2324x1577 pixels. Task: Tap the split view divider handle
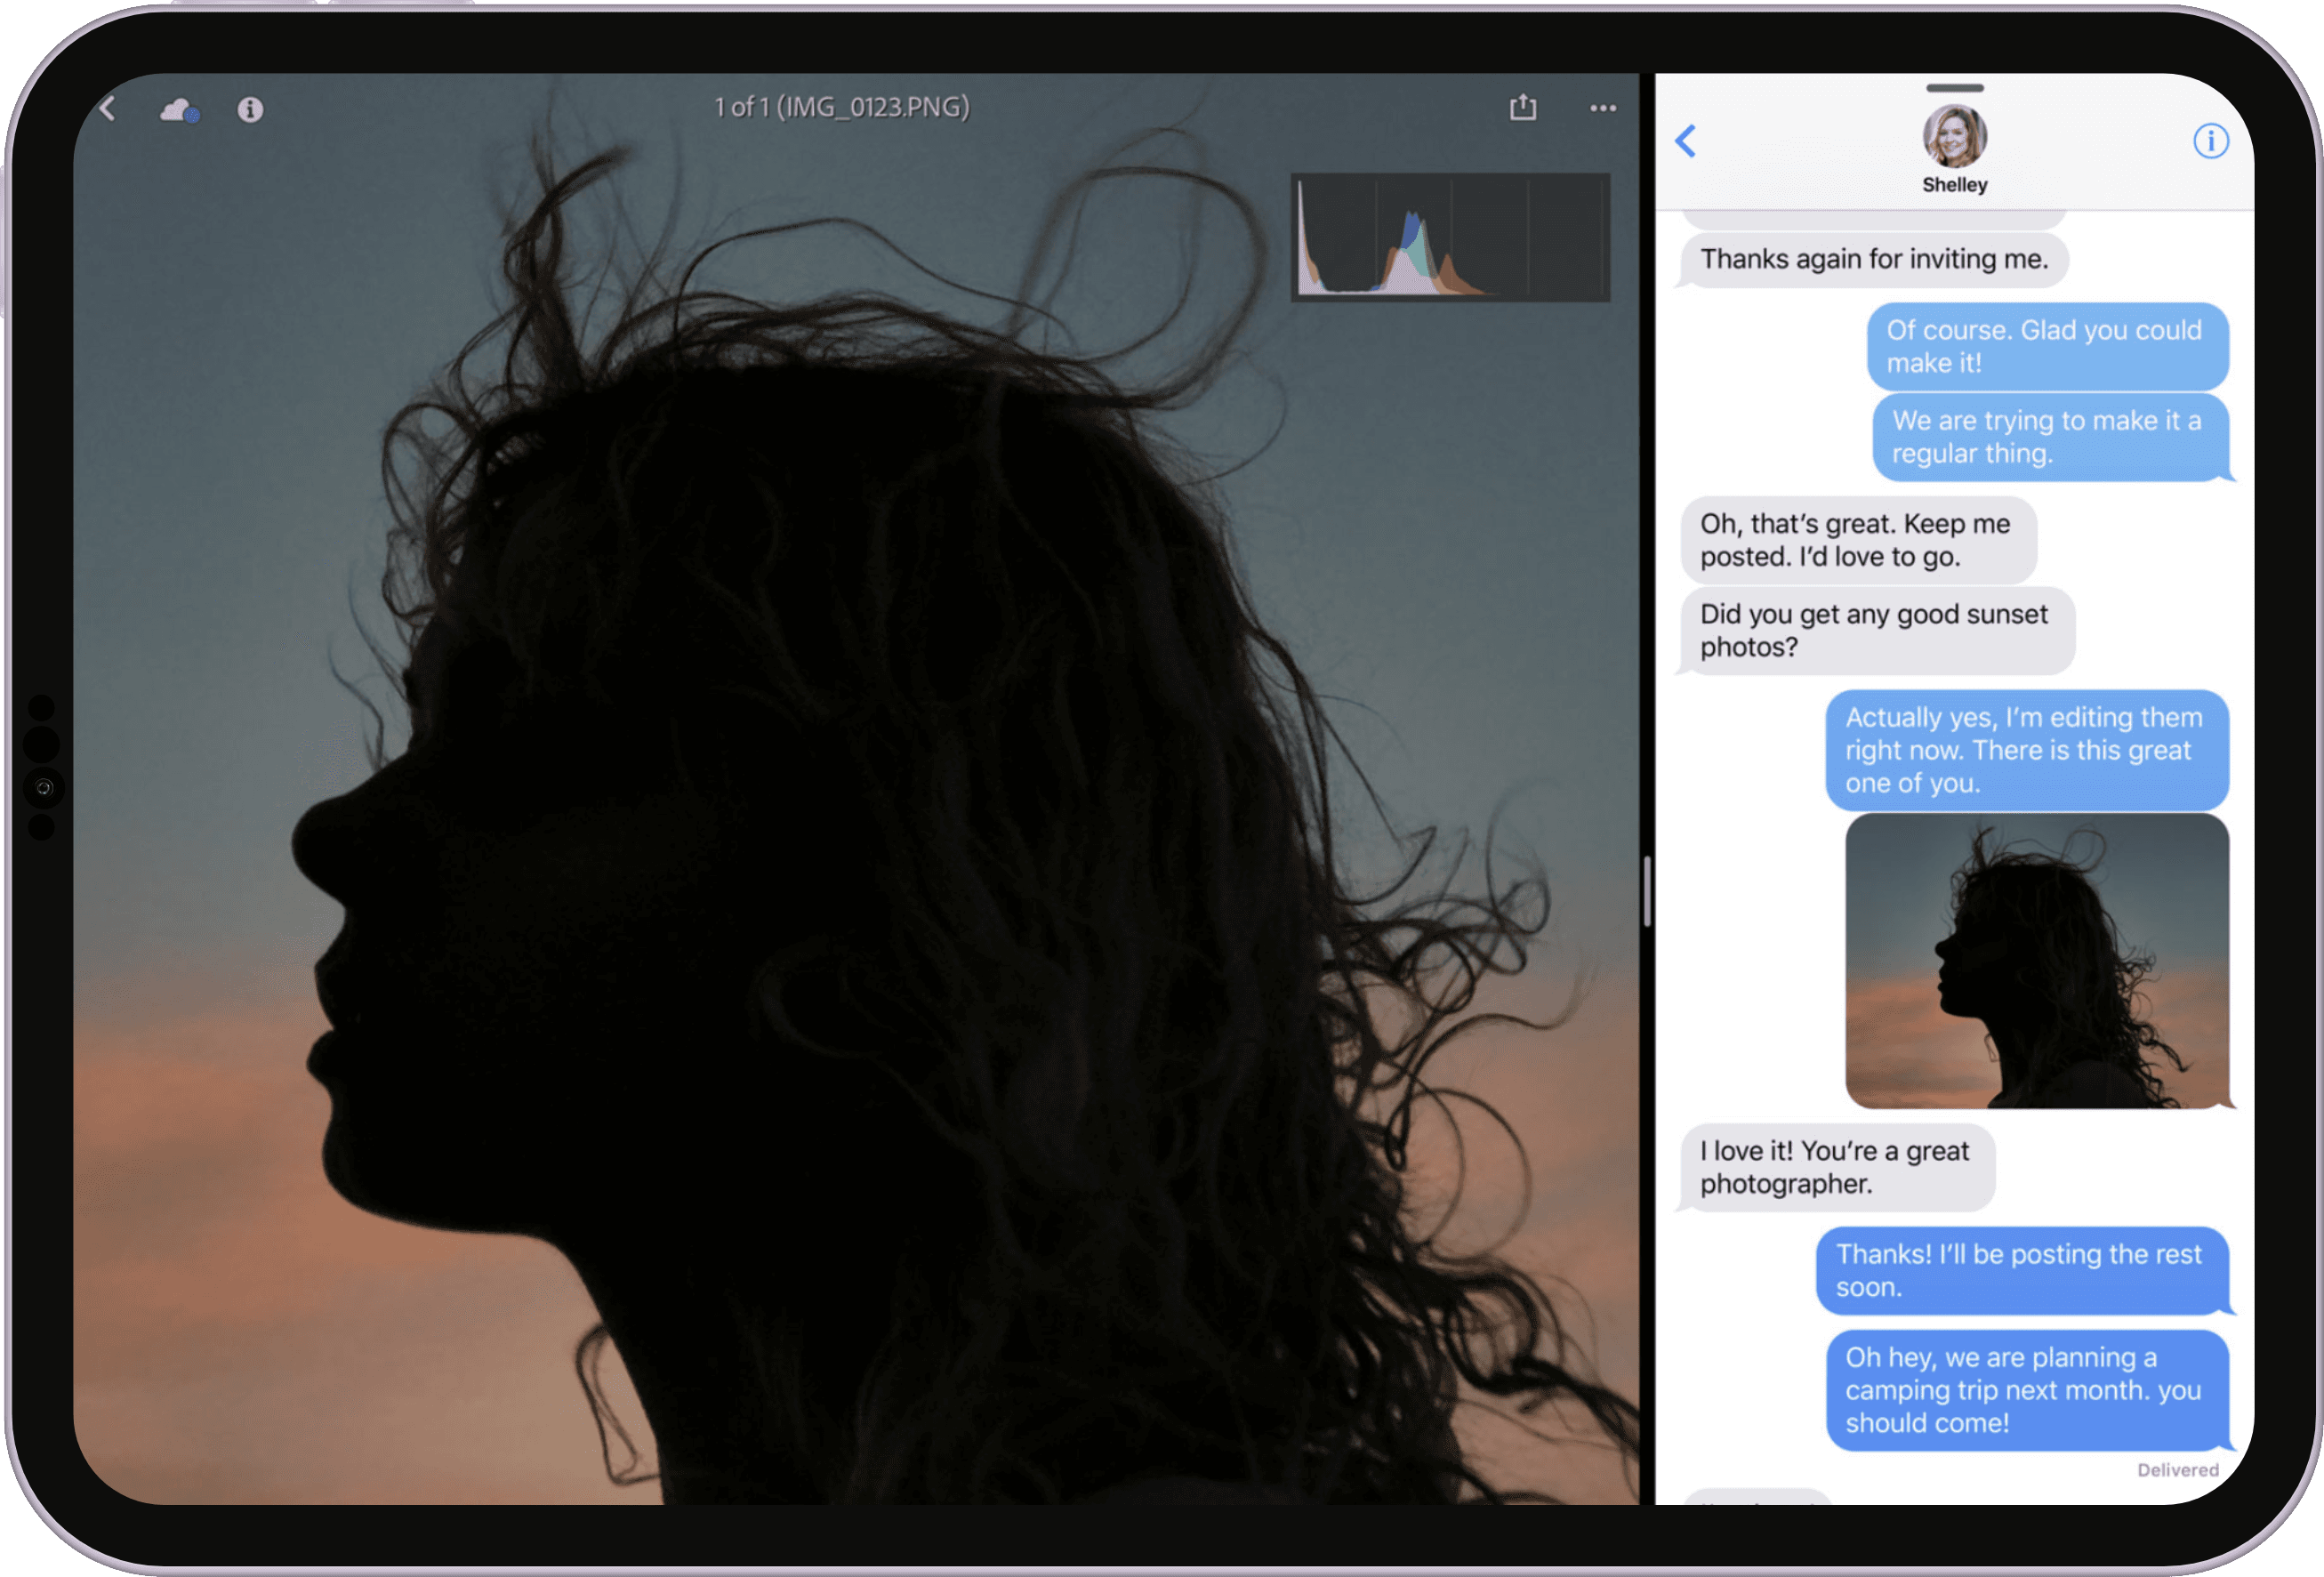1646,890
